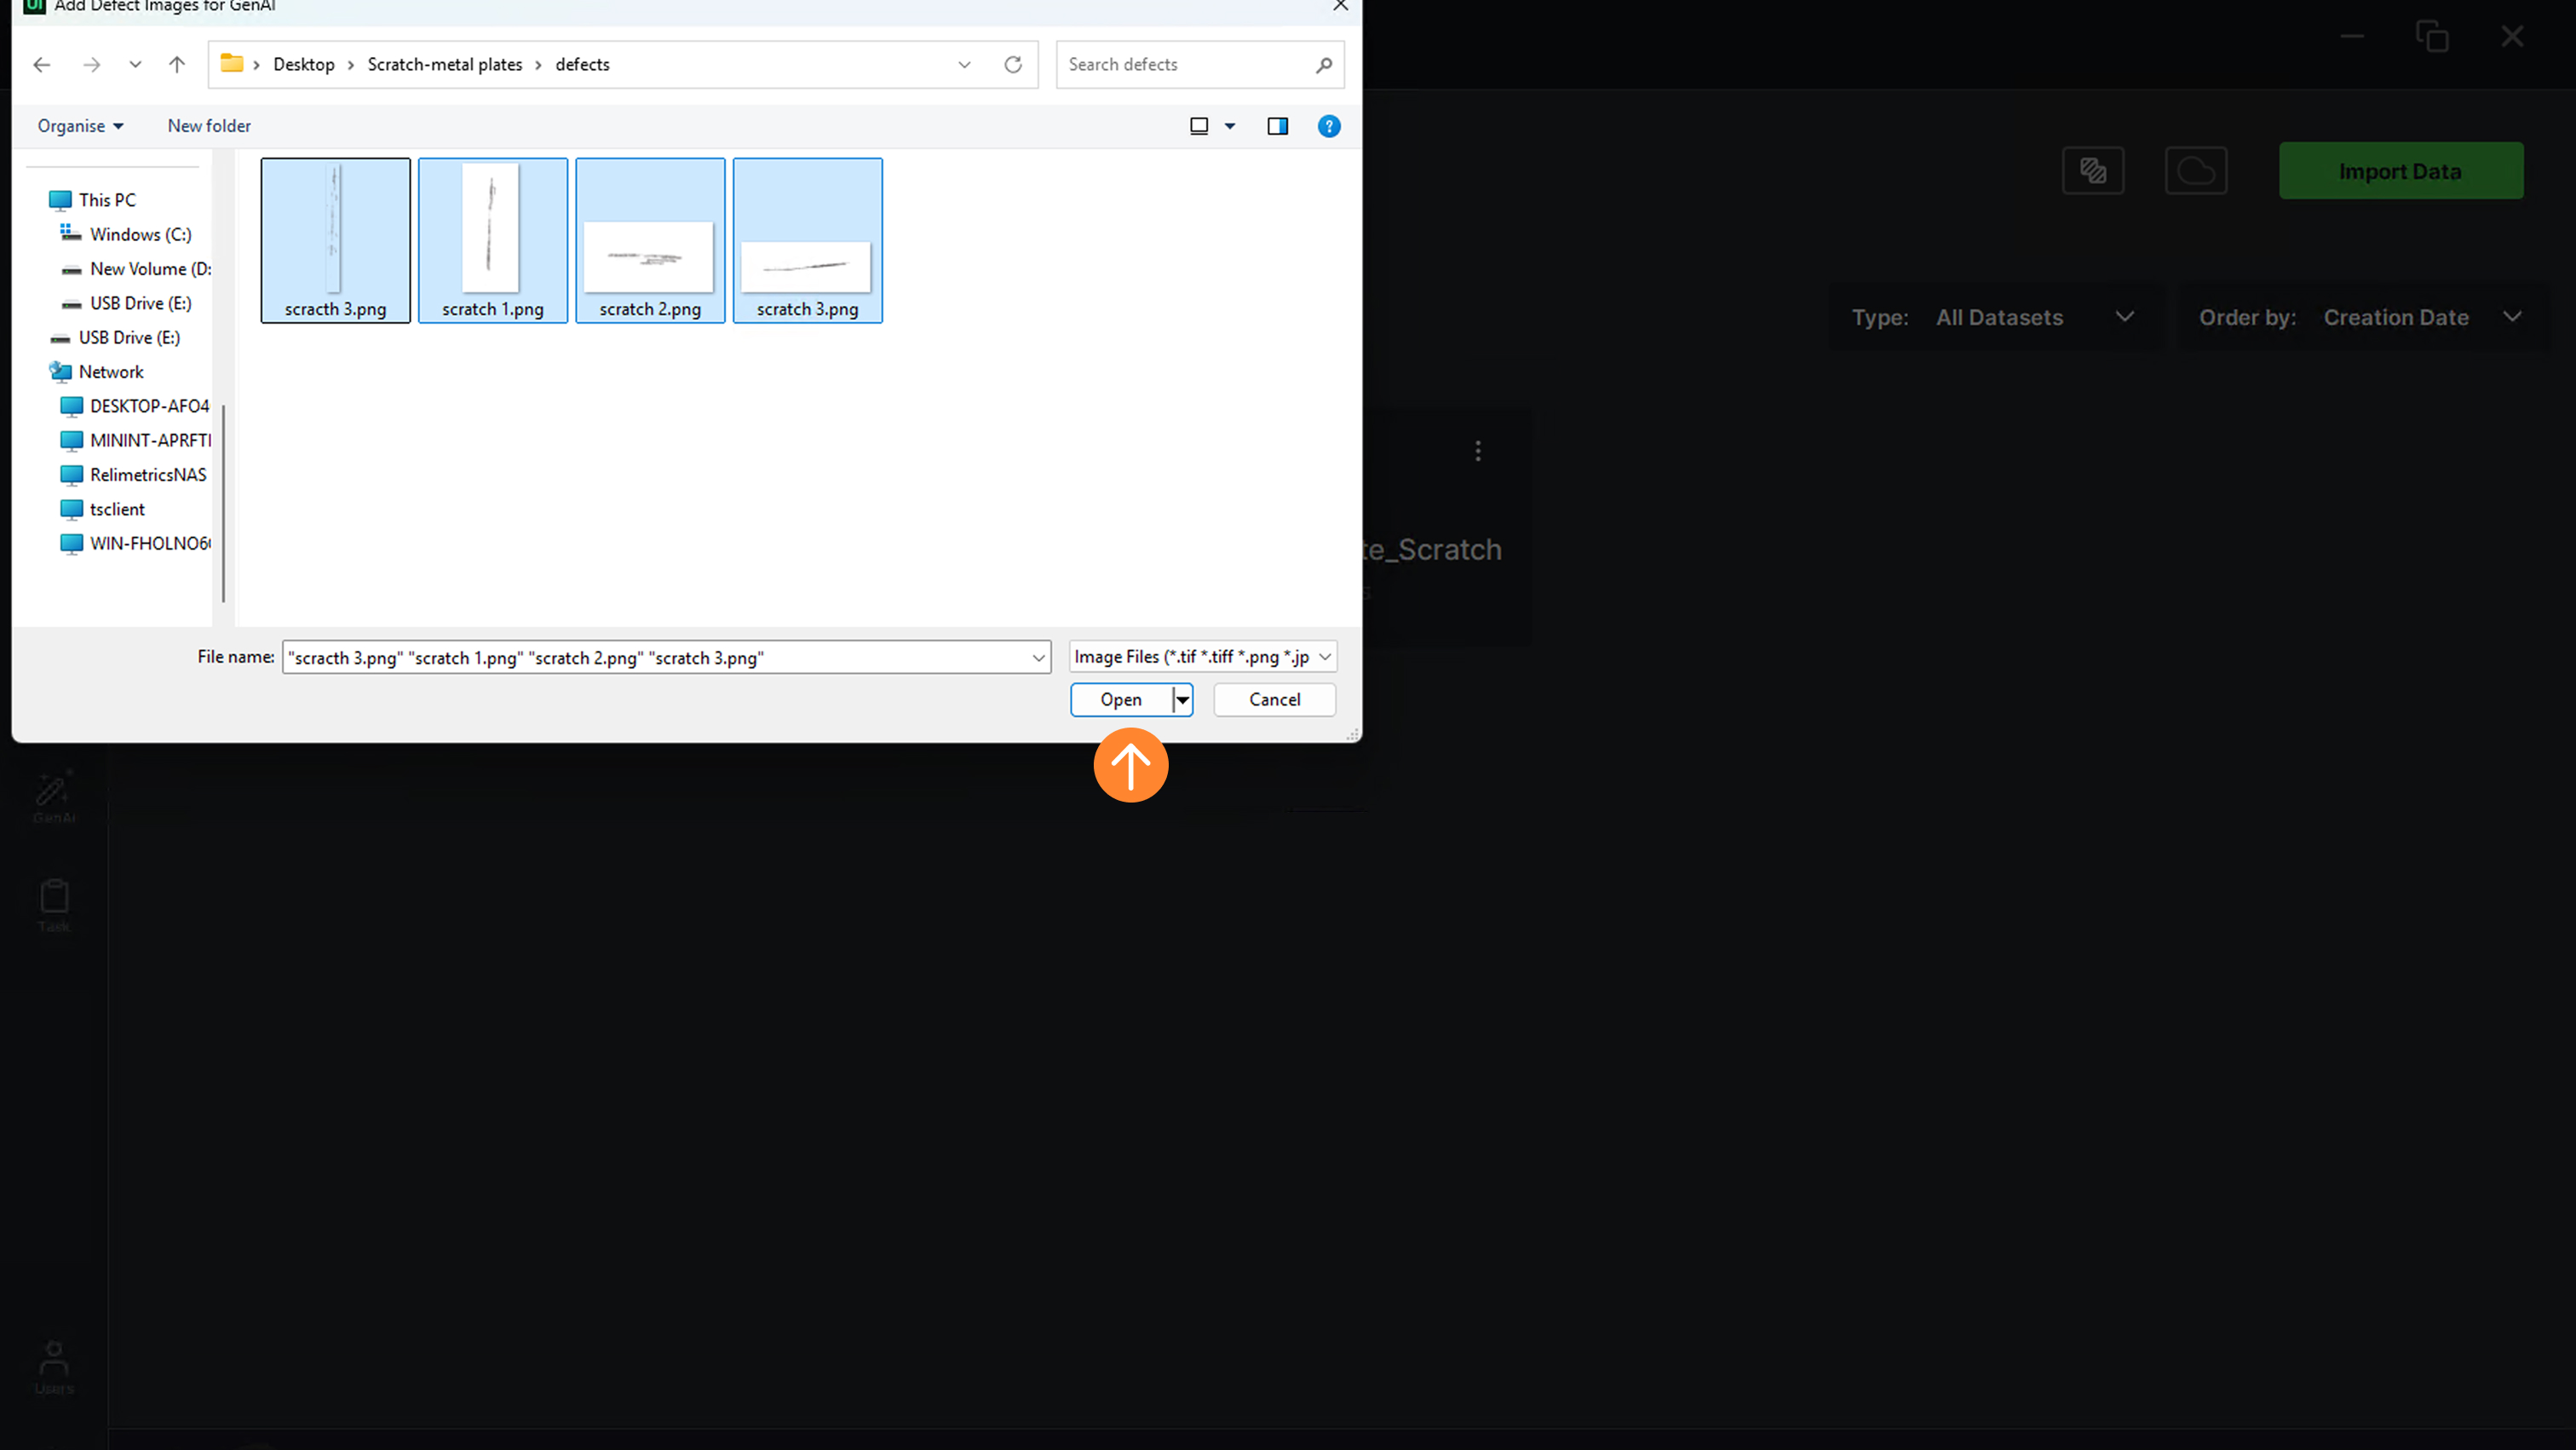Click the Back navigation arrow
Viewport: 2576px width, 1450px height.
pos(42,65)
